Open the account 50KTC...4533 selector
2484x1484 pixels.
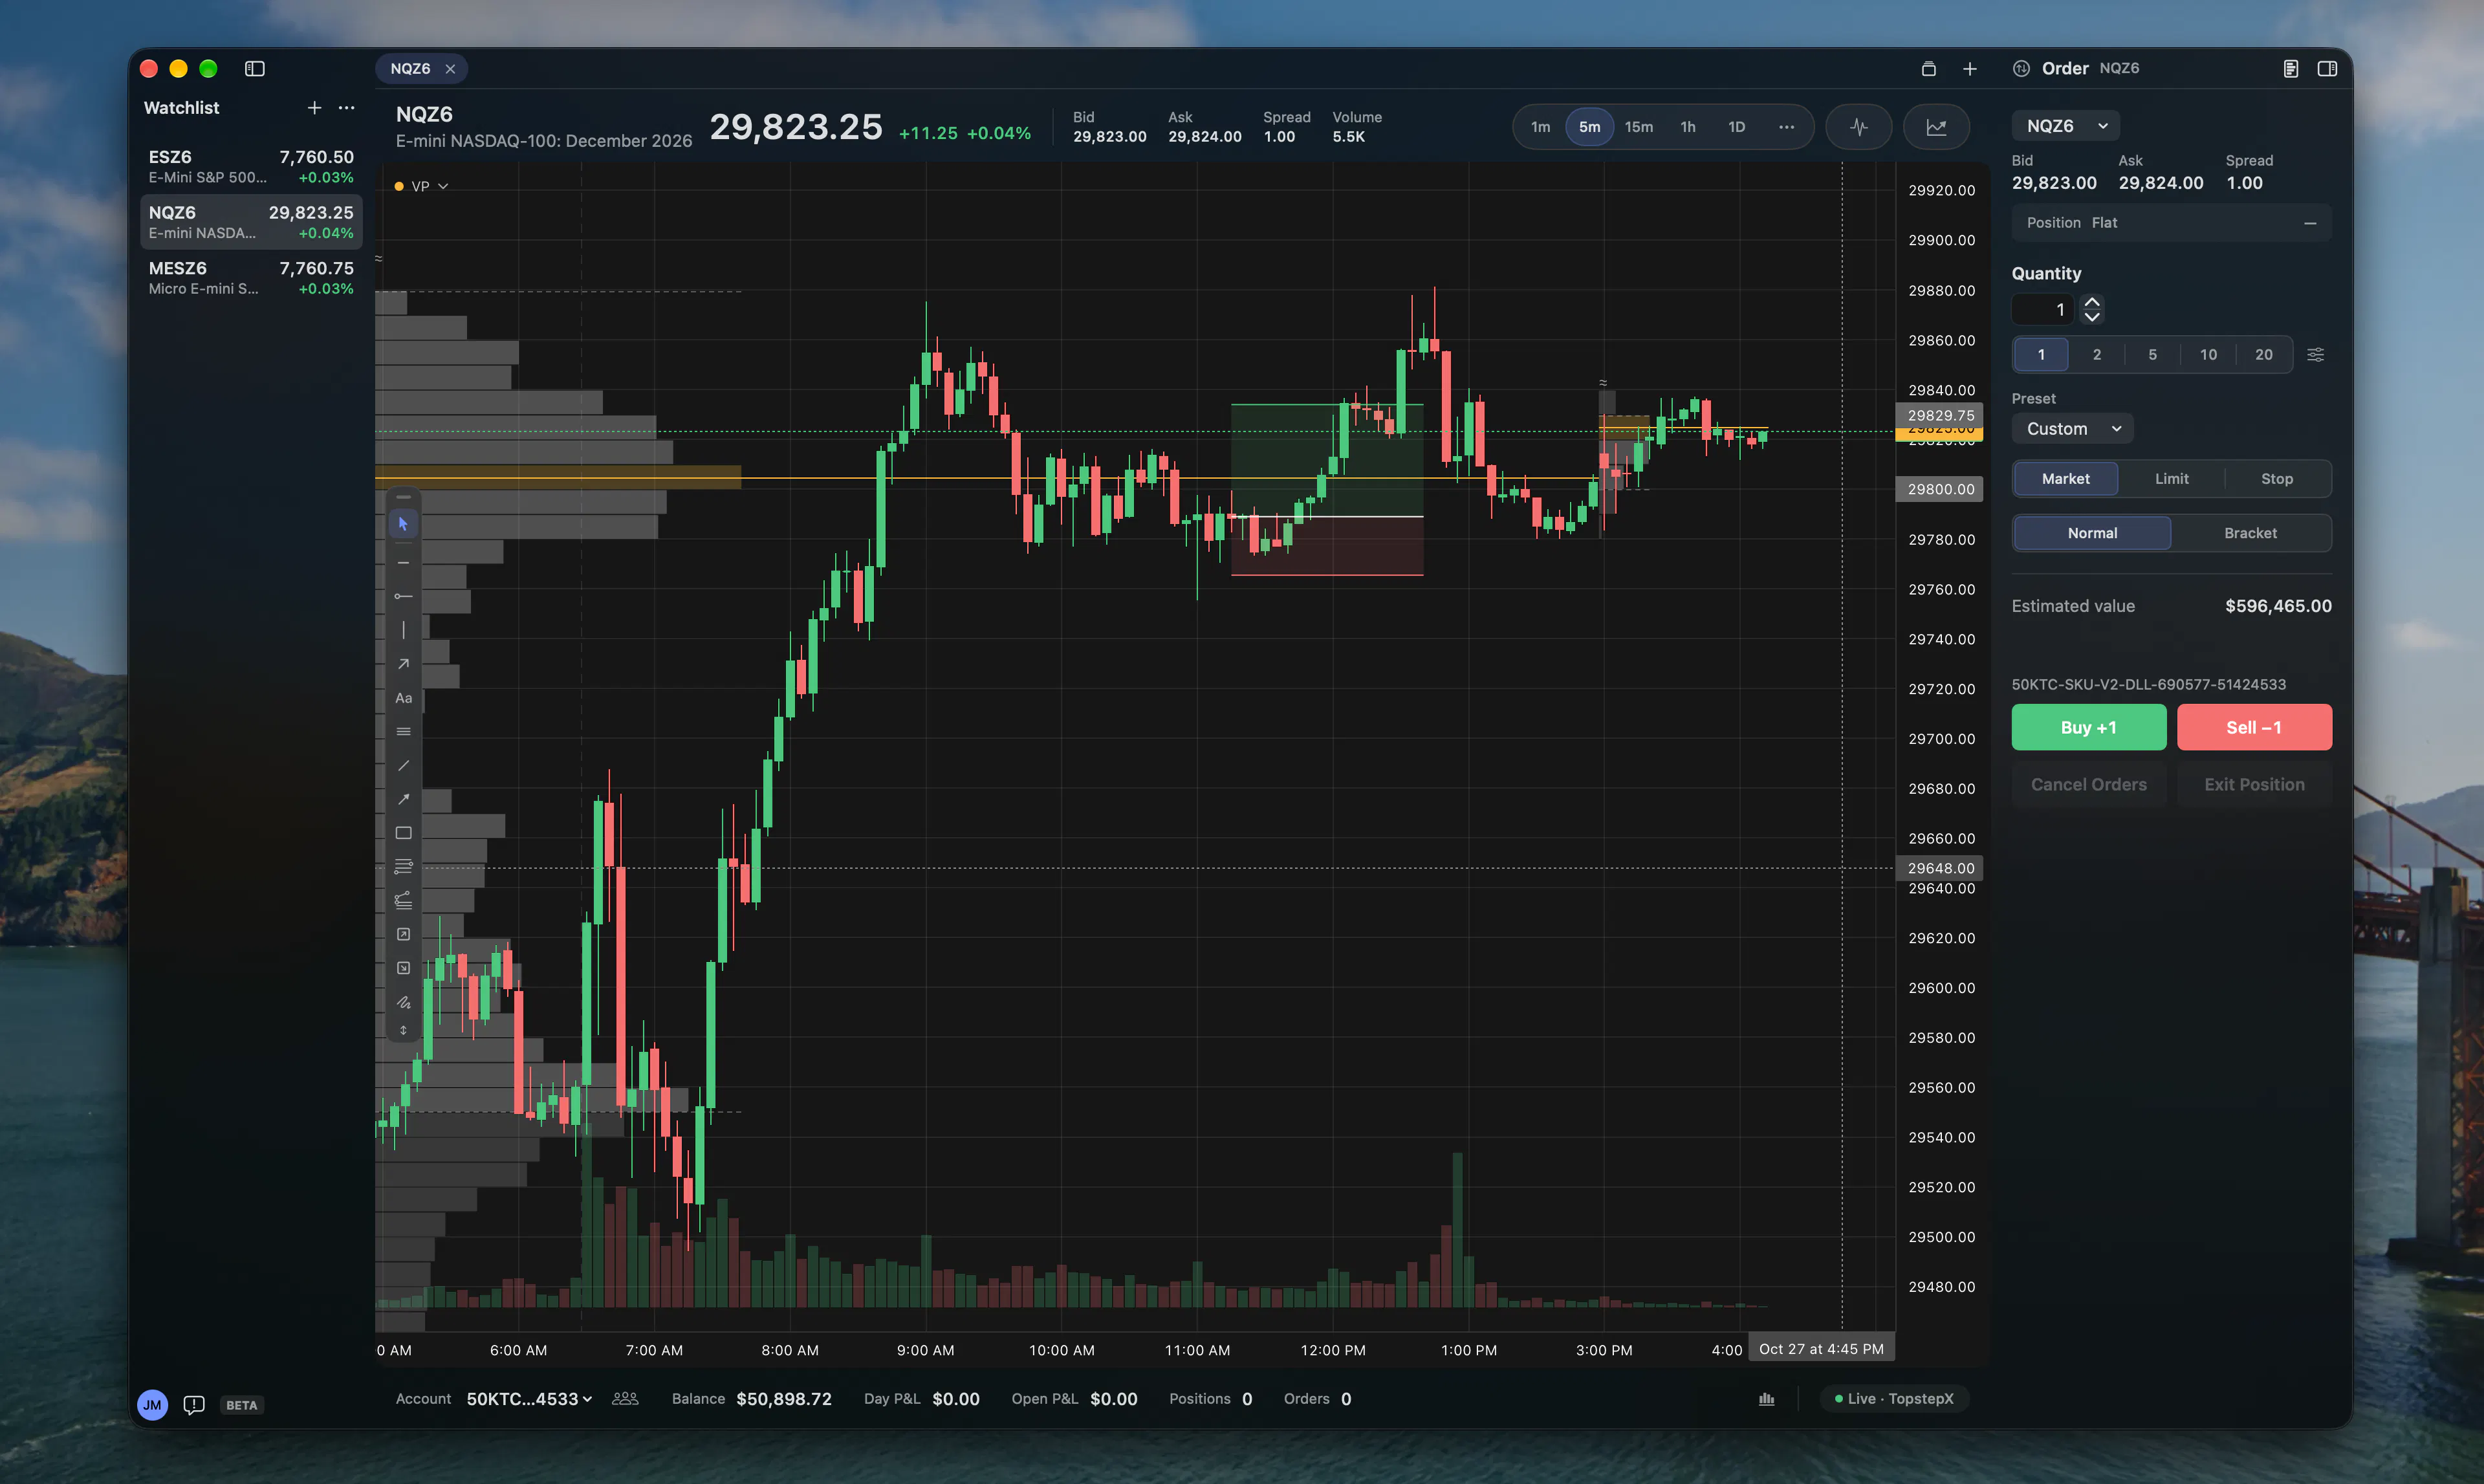529,1399
